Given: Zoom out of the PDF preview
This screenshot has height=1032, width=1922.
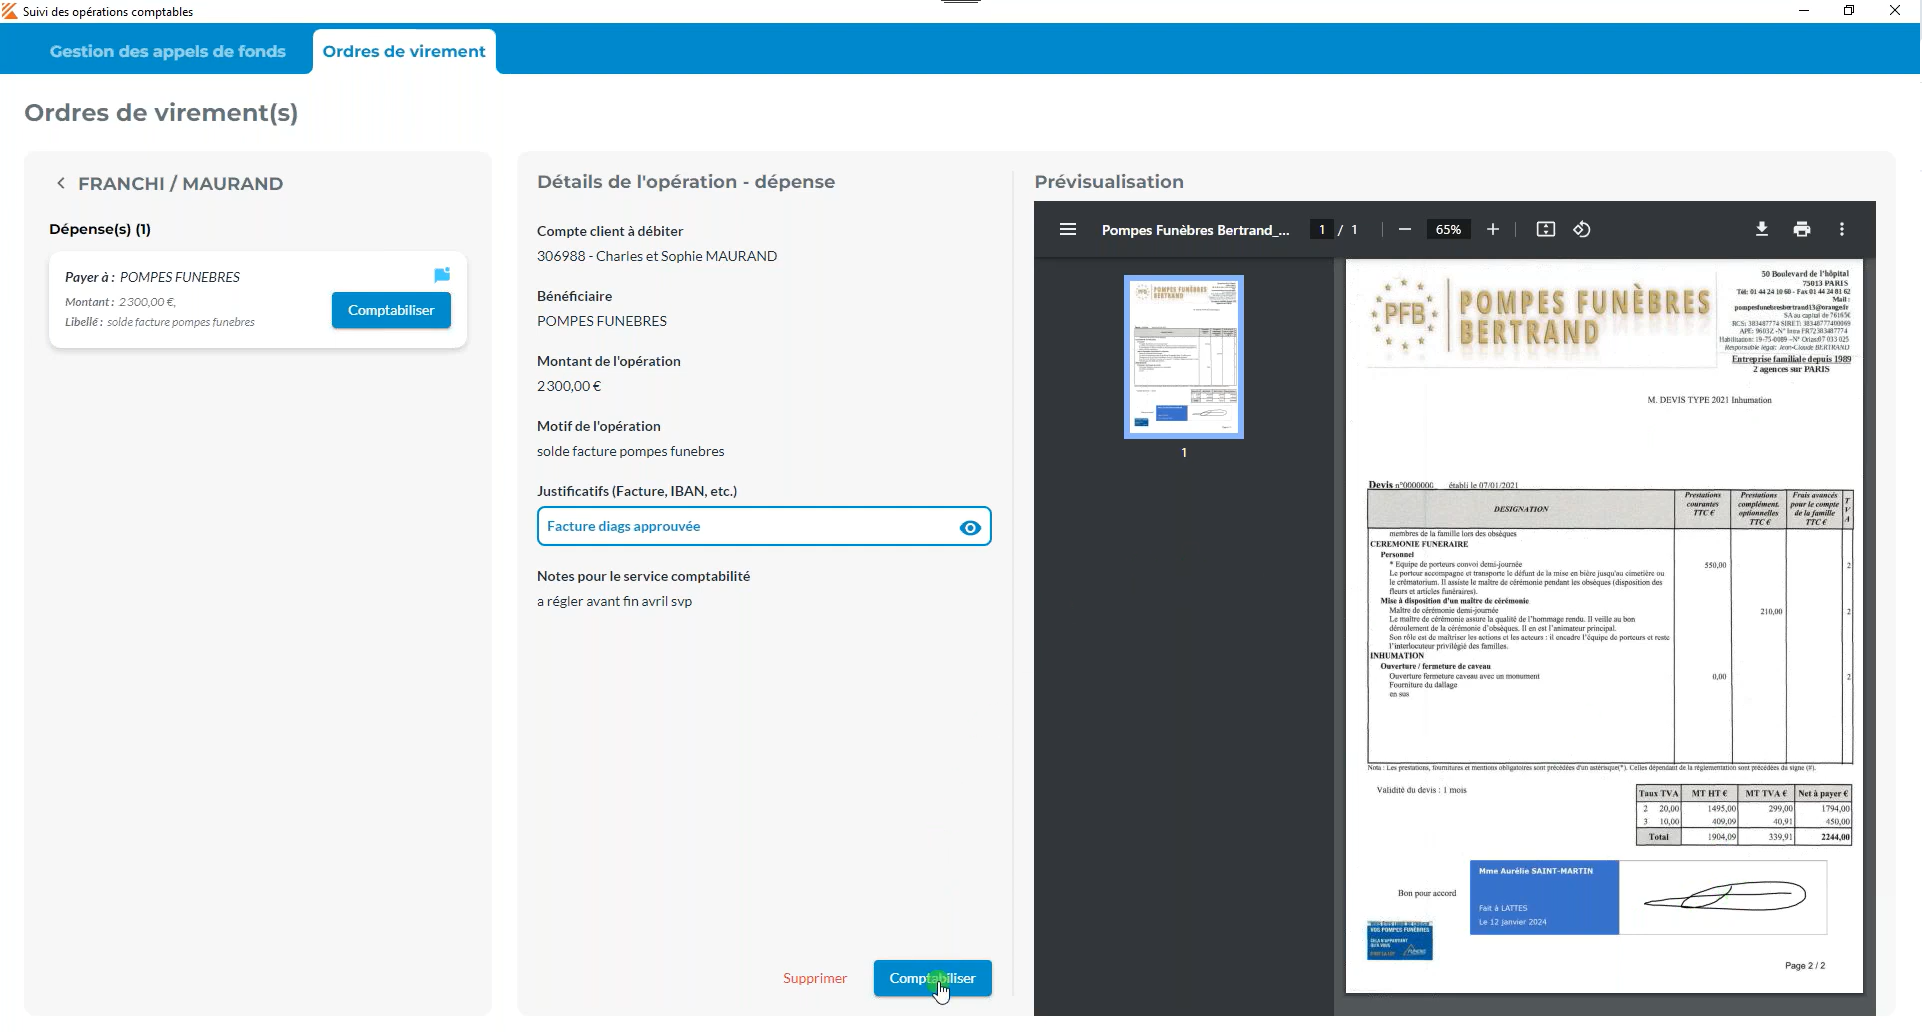Looking at the screenshot, I should [x=1405, y=230].
